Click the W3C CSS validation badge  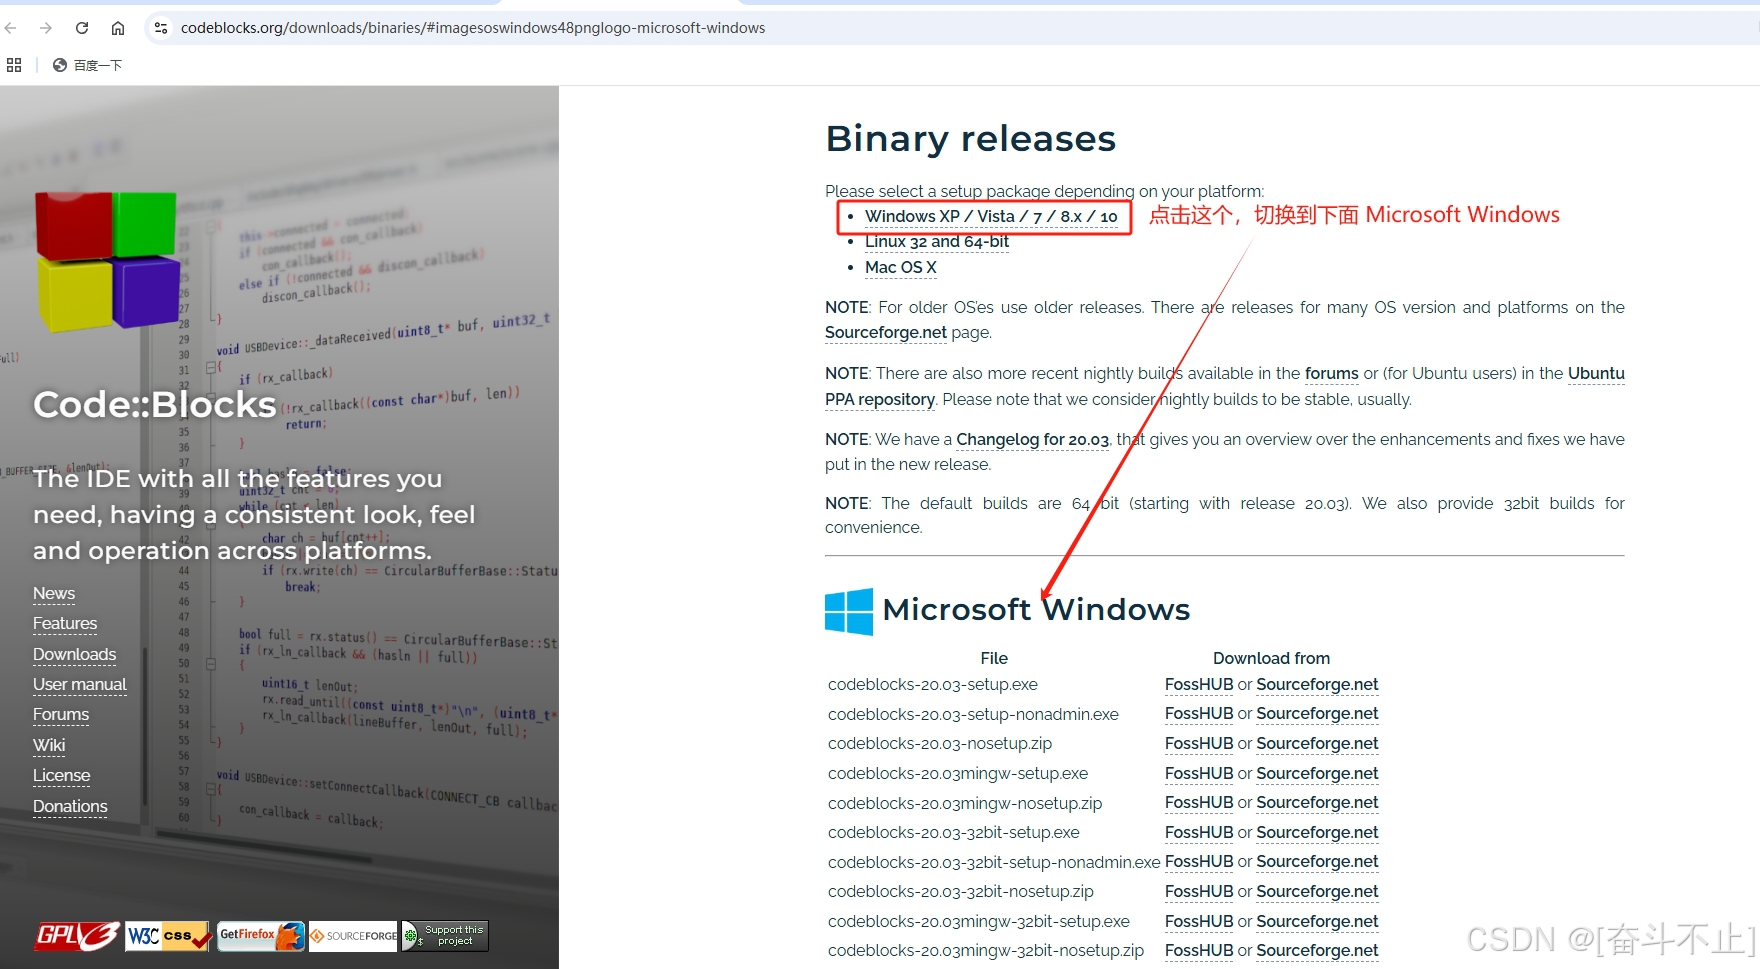coord(168,936)
